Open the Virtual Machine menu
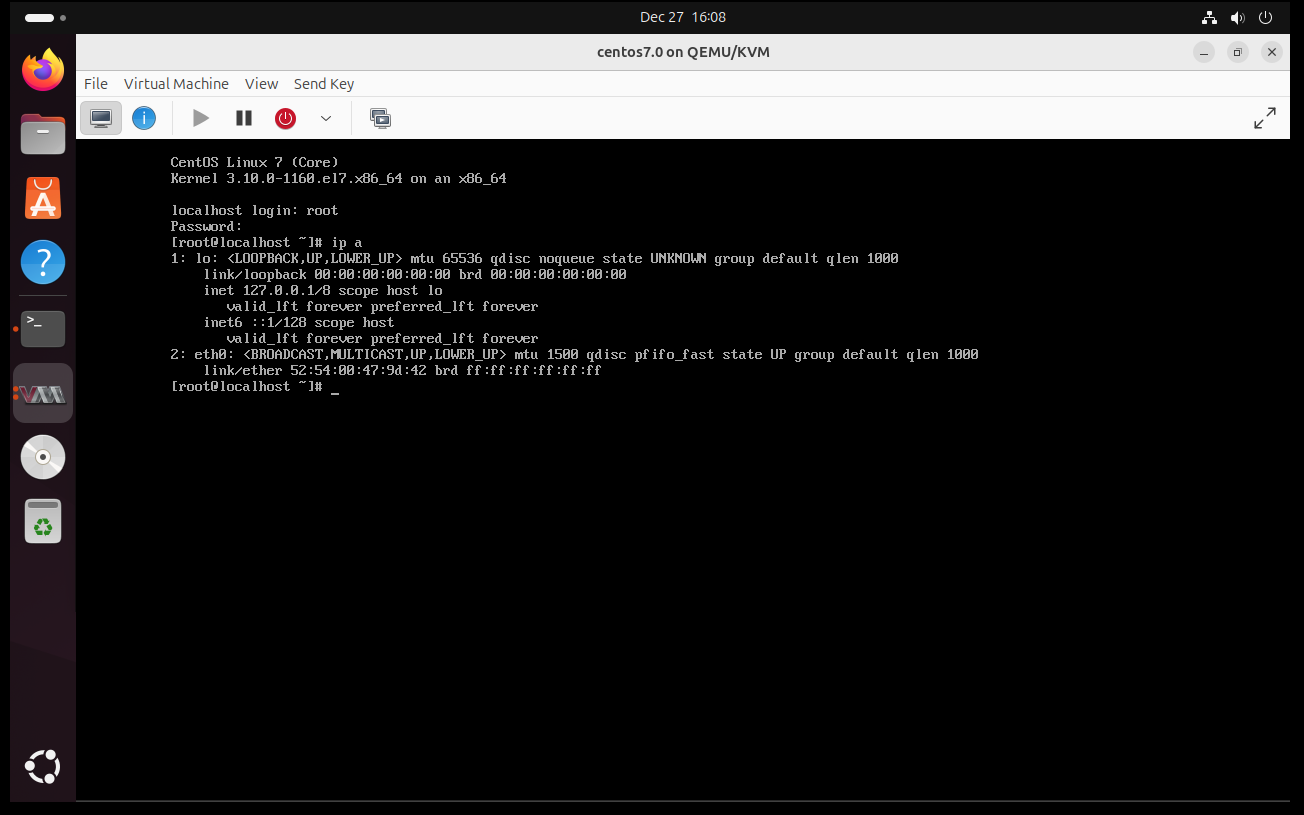This screenshot has height=815, width=1304. [176, 84]
